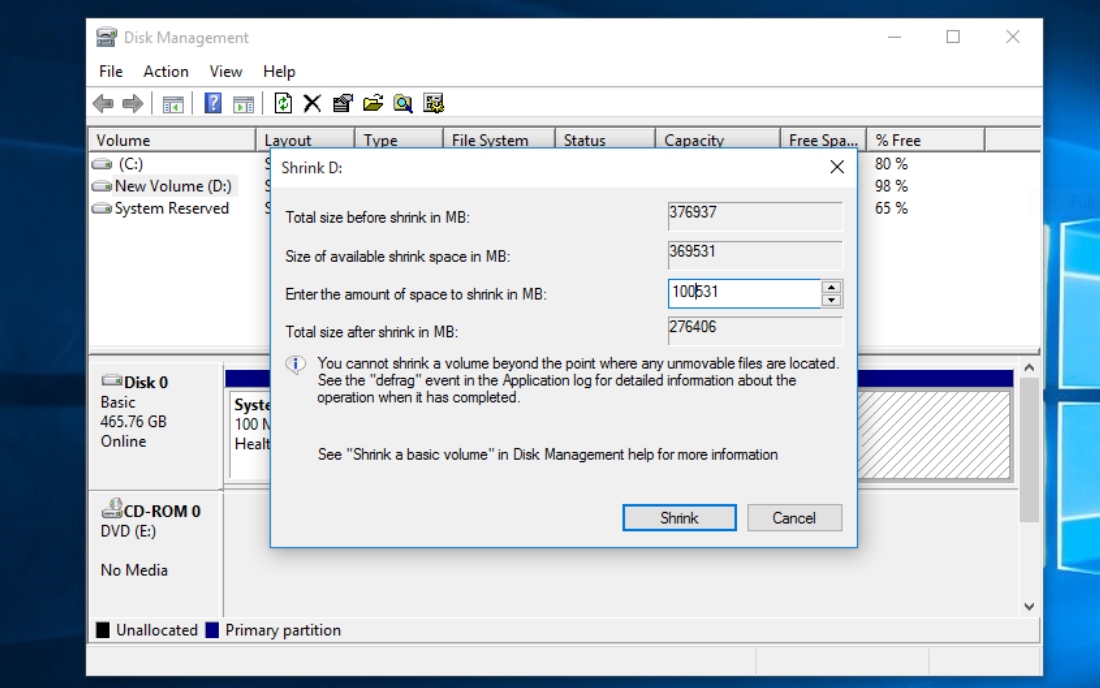Sort by the Status column header
This screenshot has width=1100, height=688.
click(605, 140)
